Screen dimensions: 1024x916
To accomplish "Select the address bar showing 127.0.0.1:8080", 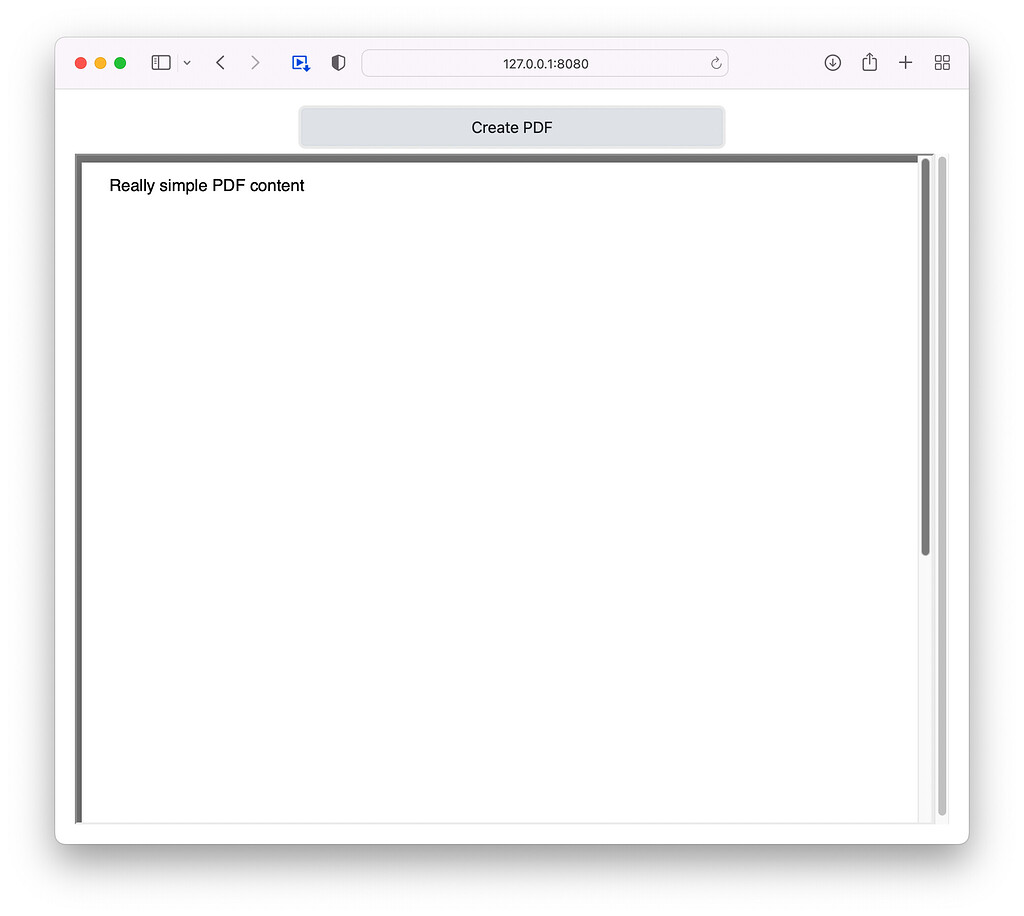I will coord(545,63).
